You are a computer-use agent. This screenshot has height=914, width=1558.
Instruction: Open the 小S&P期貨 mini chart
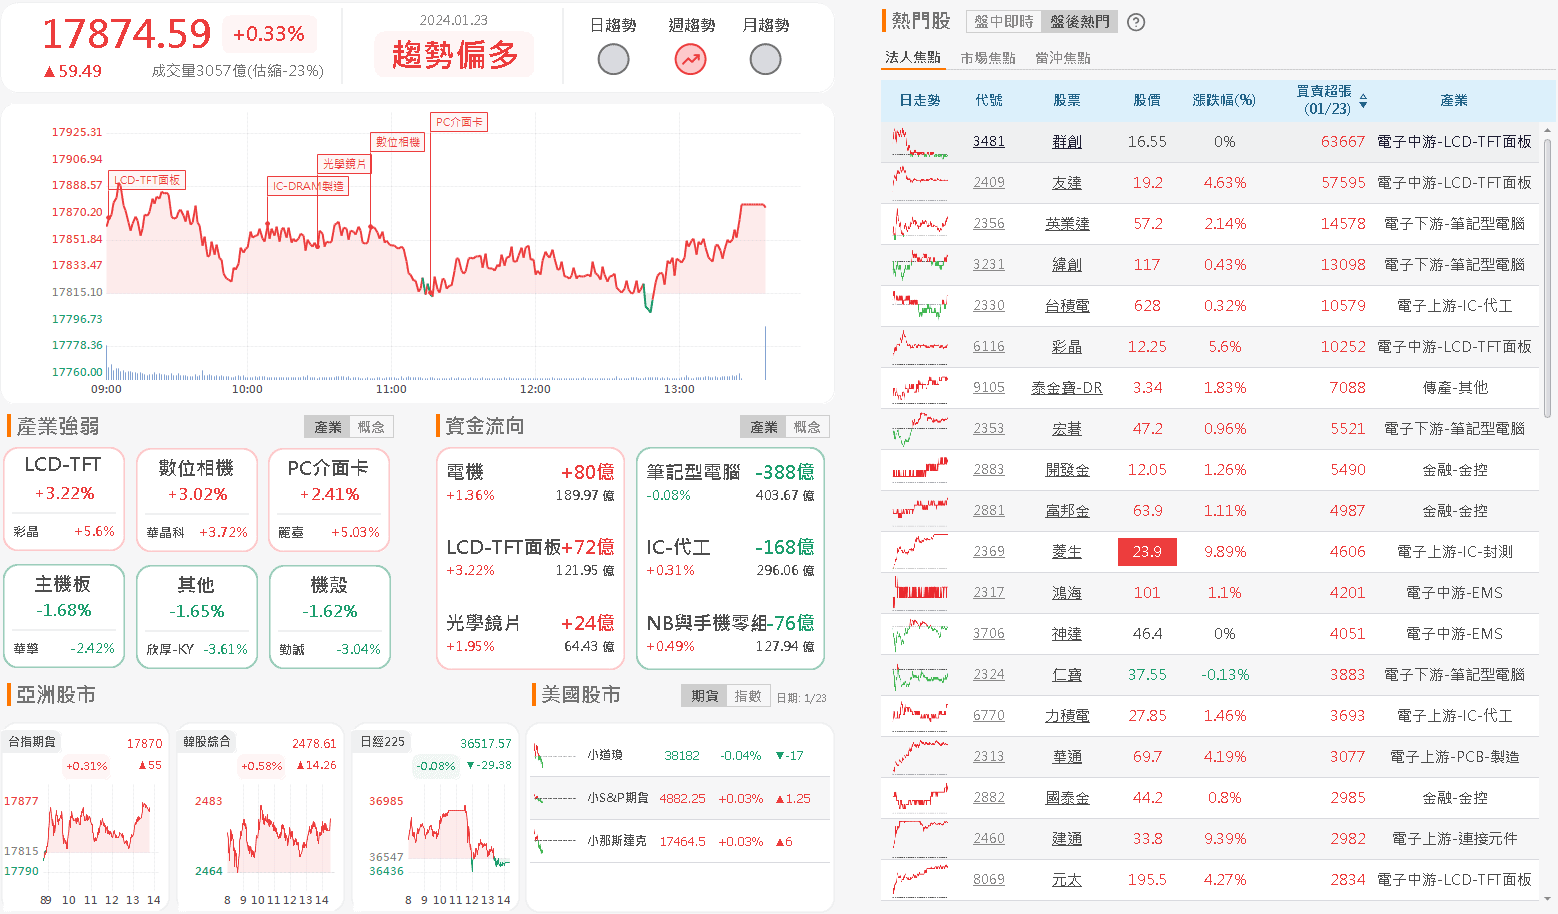[555, 799]
